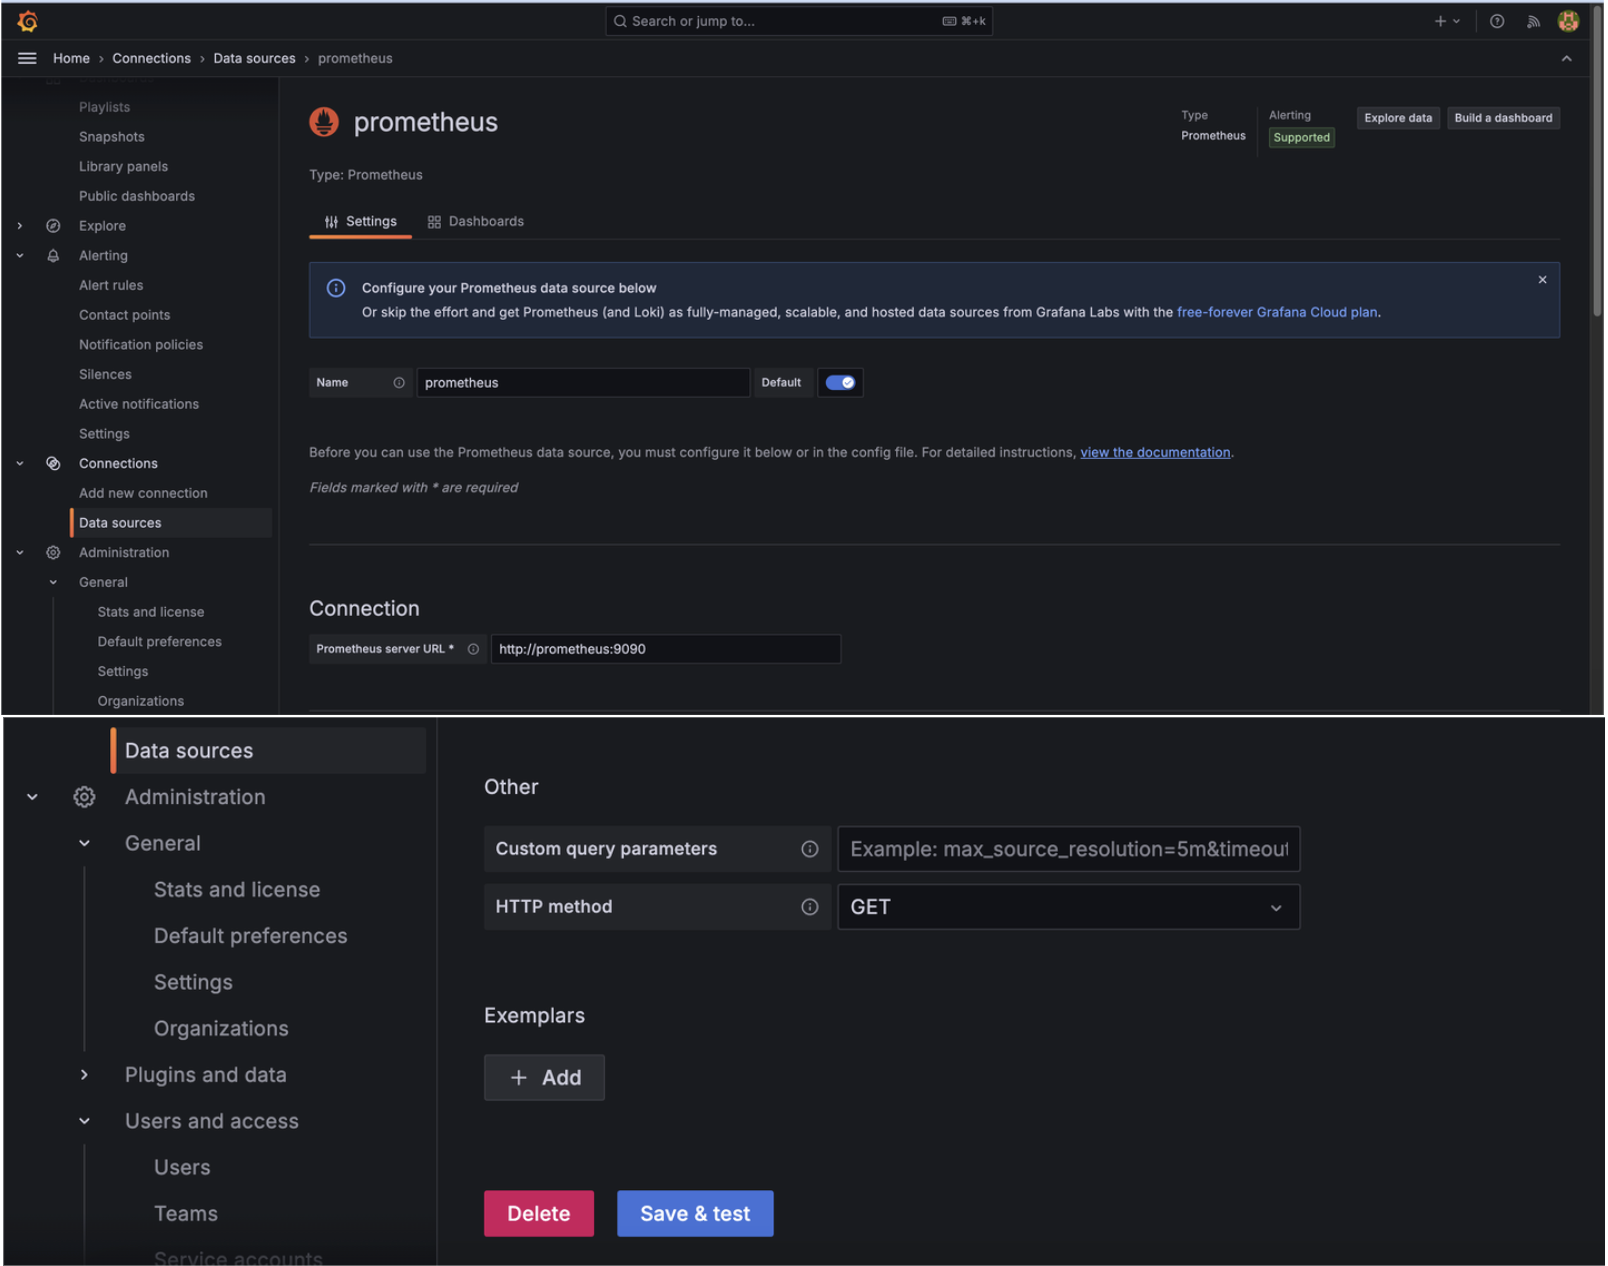This screenshot has width=1608, height=1266.
Task: Click the upper Administration gear icon
Action: pyautogui.click(x=53, y=553)
